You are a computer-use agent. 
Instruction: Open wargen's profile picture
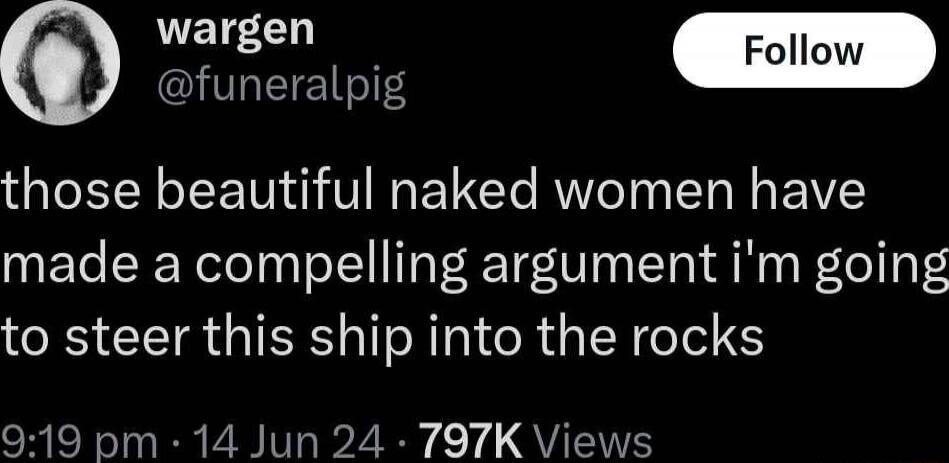tap(59, 63)
